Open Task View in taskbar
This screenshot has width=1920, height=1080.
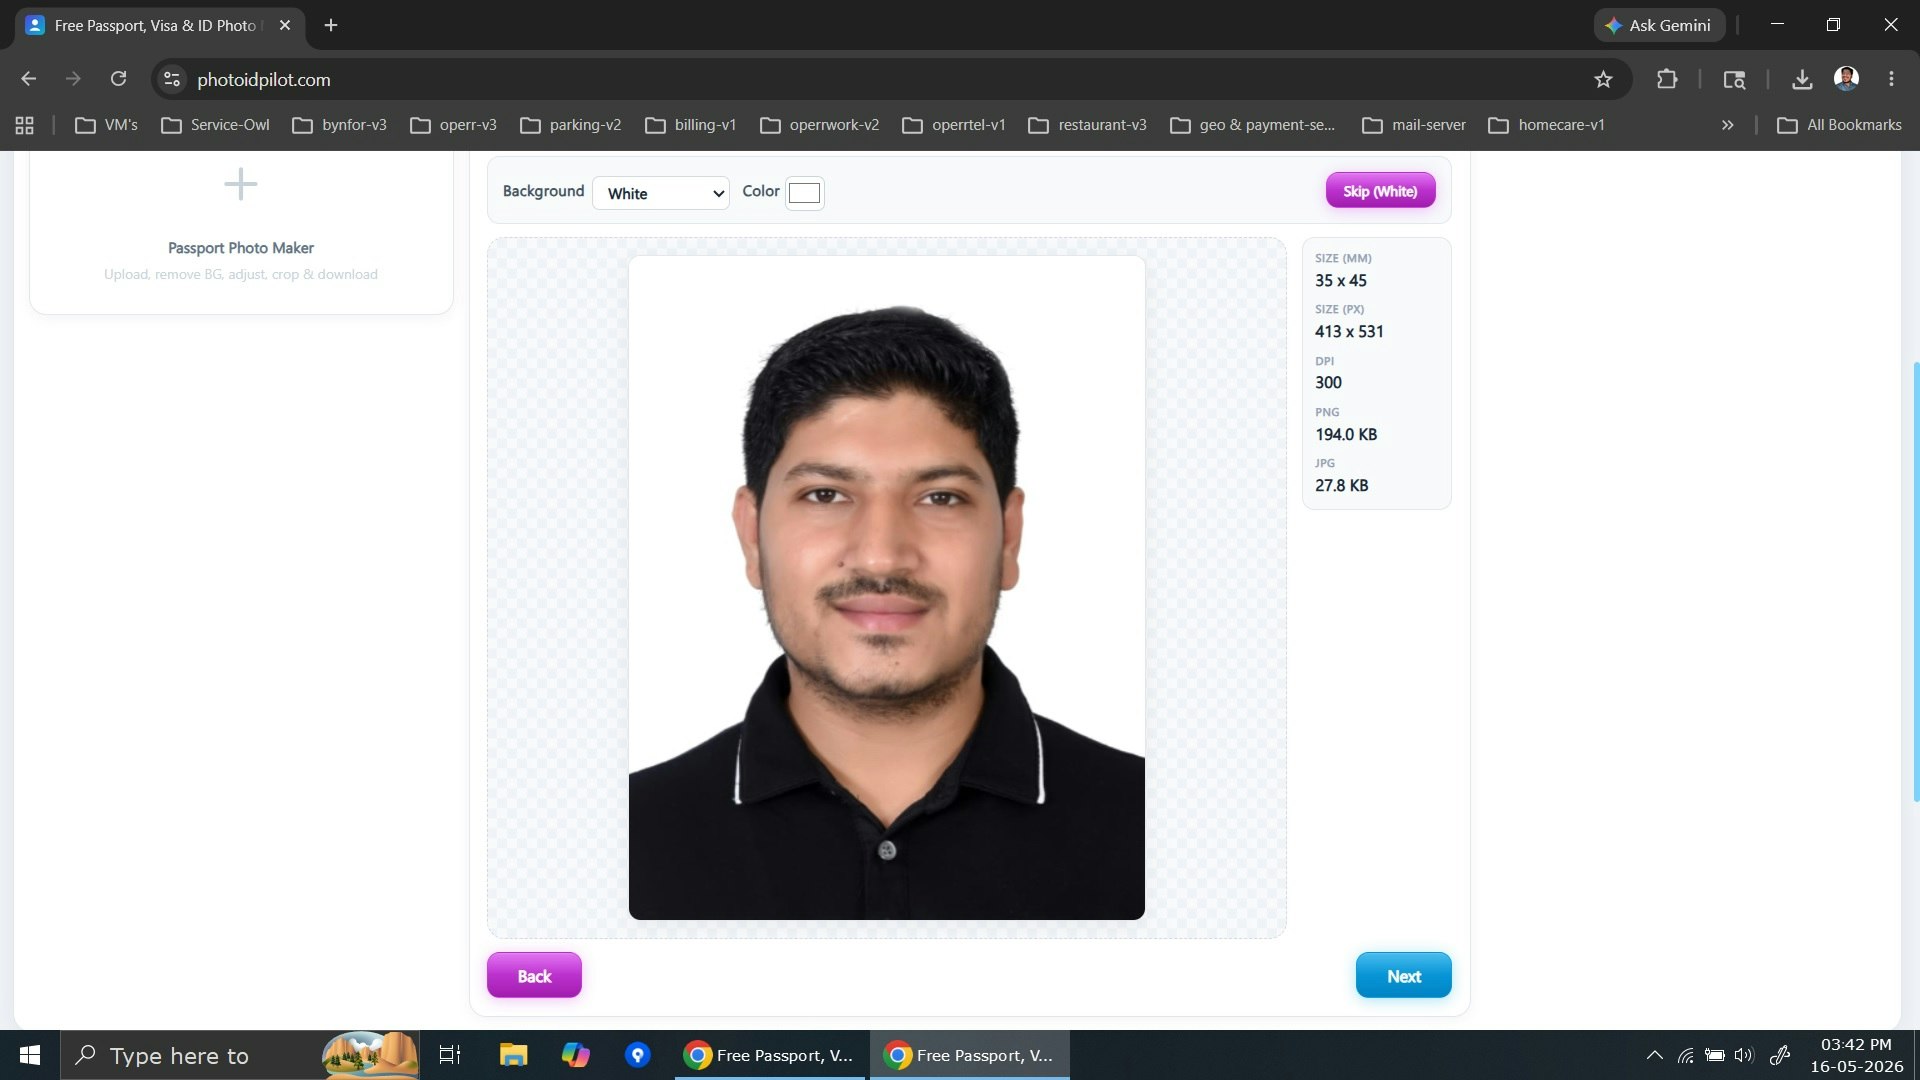click(450, 1055)
